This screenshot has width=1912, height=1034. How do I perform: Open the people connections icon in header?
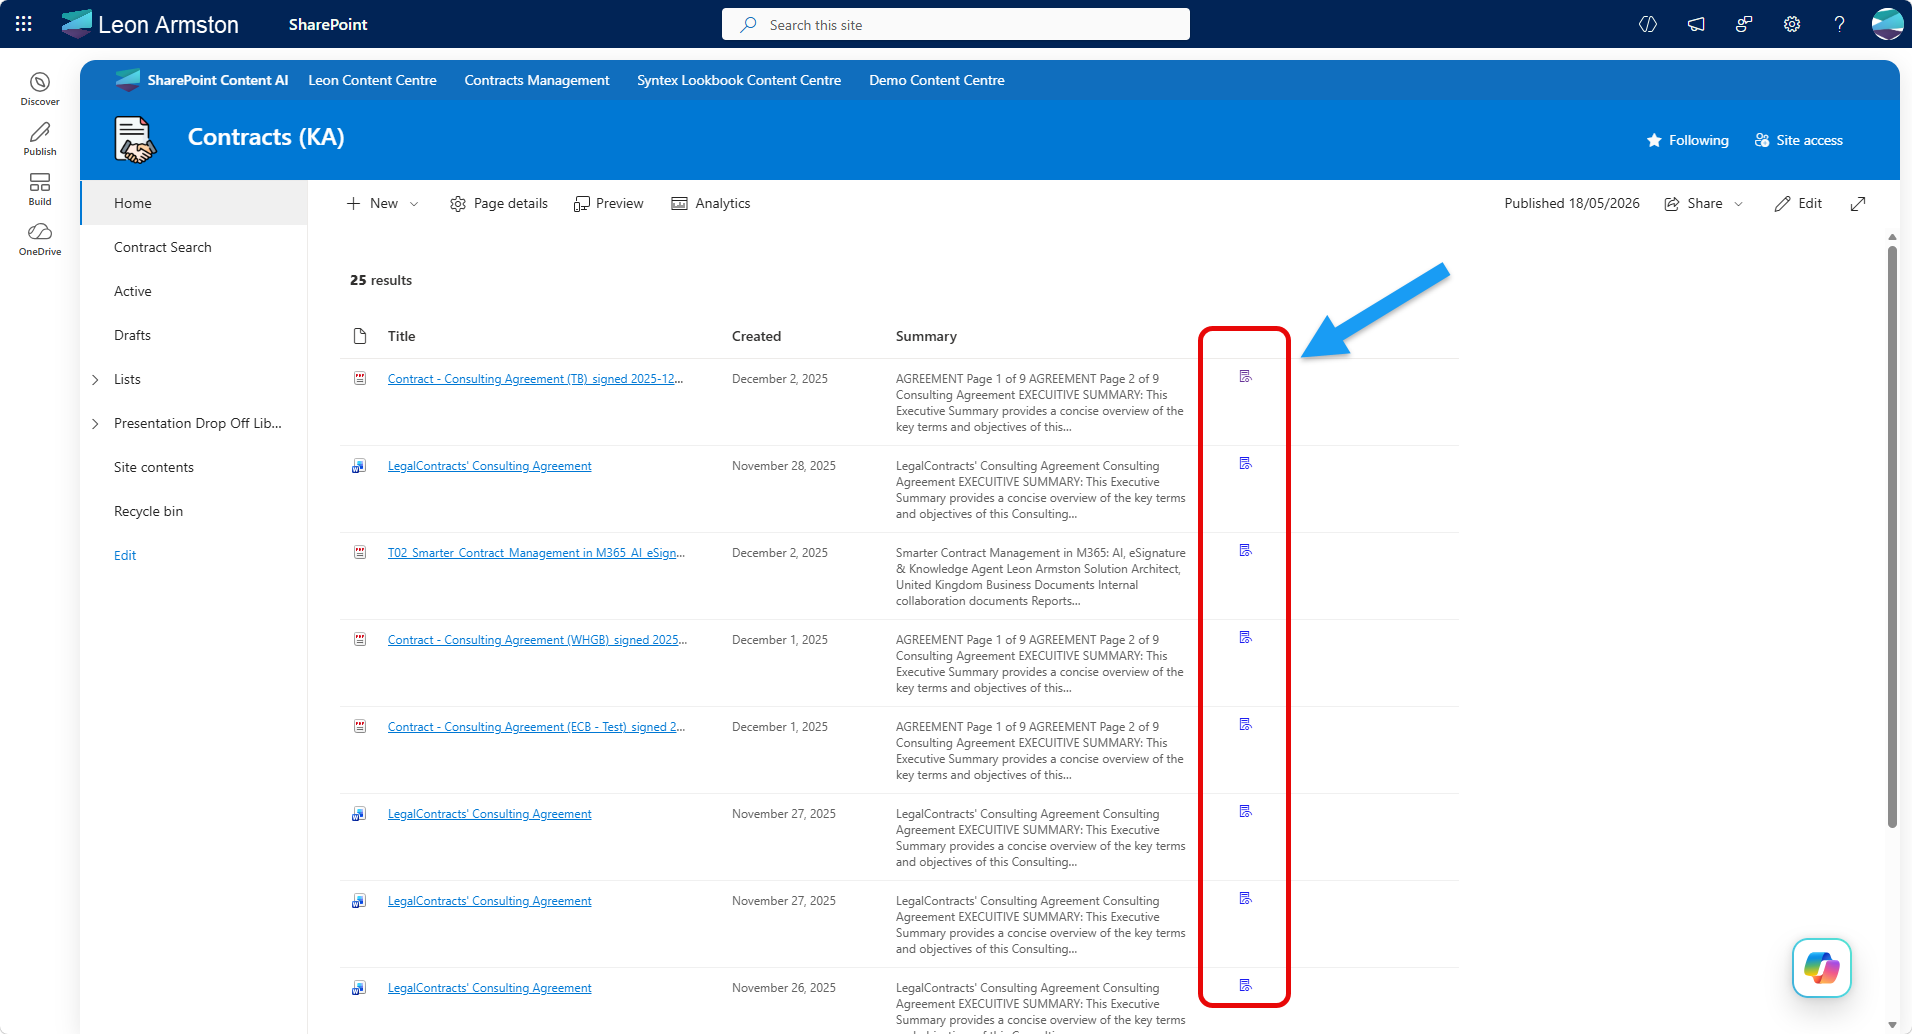click(x=1744, y=24)
